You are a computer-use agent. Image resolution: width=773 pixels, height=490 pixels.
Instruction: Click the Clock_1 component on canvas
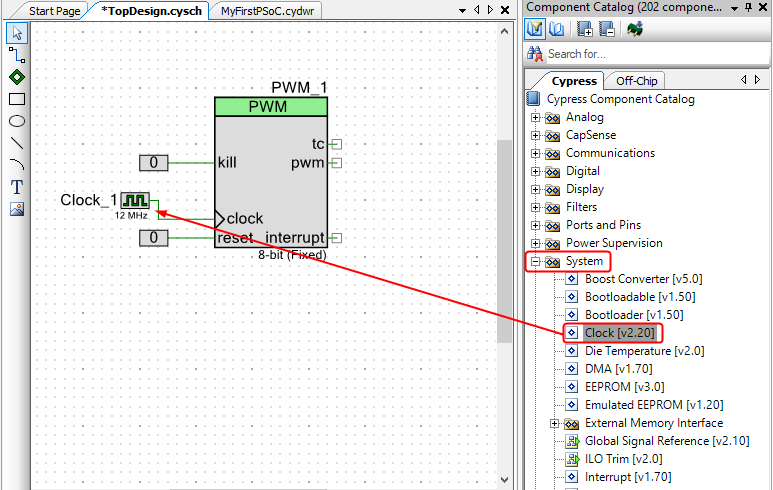pyautogui.click(x=135, y=201)
